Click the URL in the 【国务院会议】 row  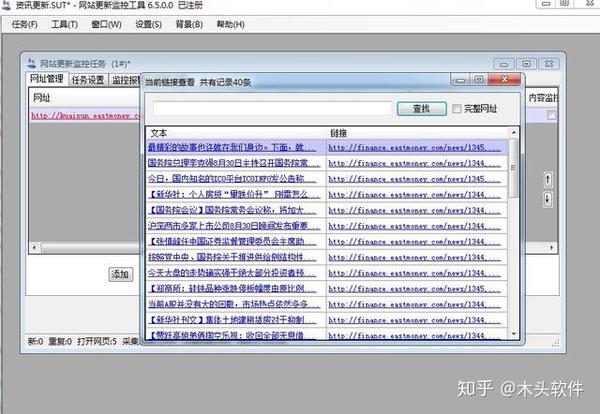click(x=414, y=210)
